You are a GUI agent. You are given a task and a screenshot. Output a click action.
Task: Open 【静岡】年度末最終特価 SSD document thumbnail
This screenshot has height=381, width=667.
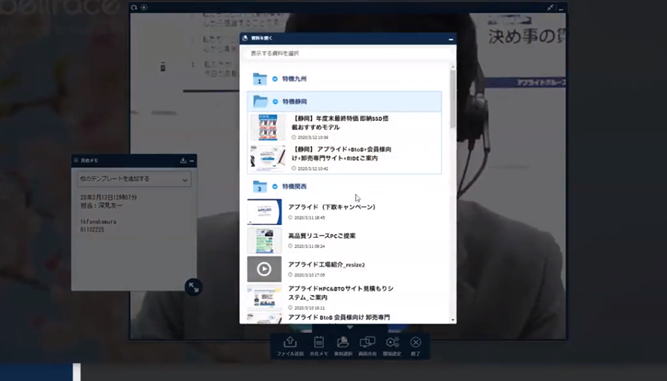(x=268, y=127)
